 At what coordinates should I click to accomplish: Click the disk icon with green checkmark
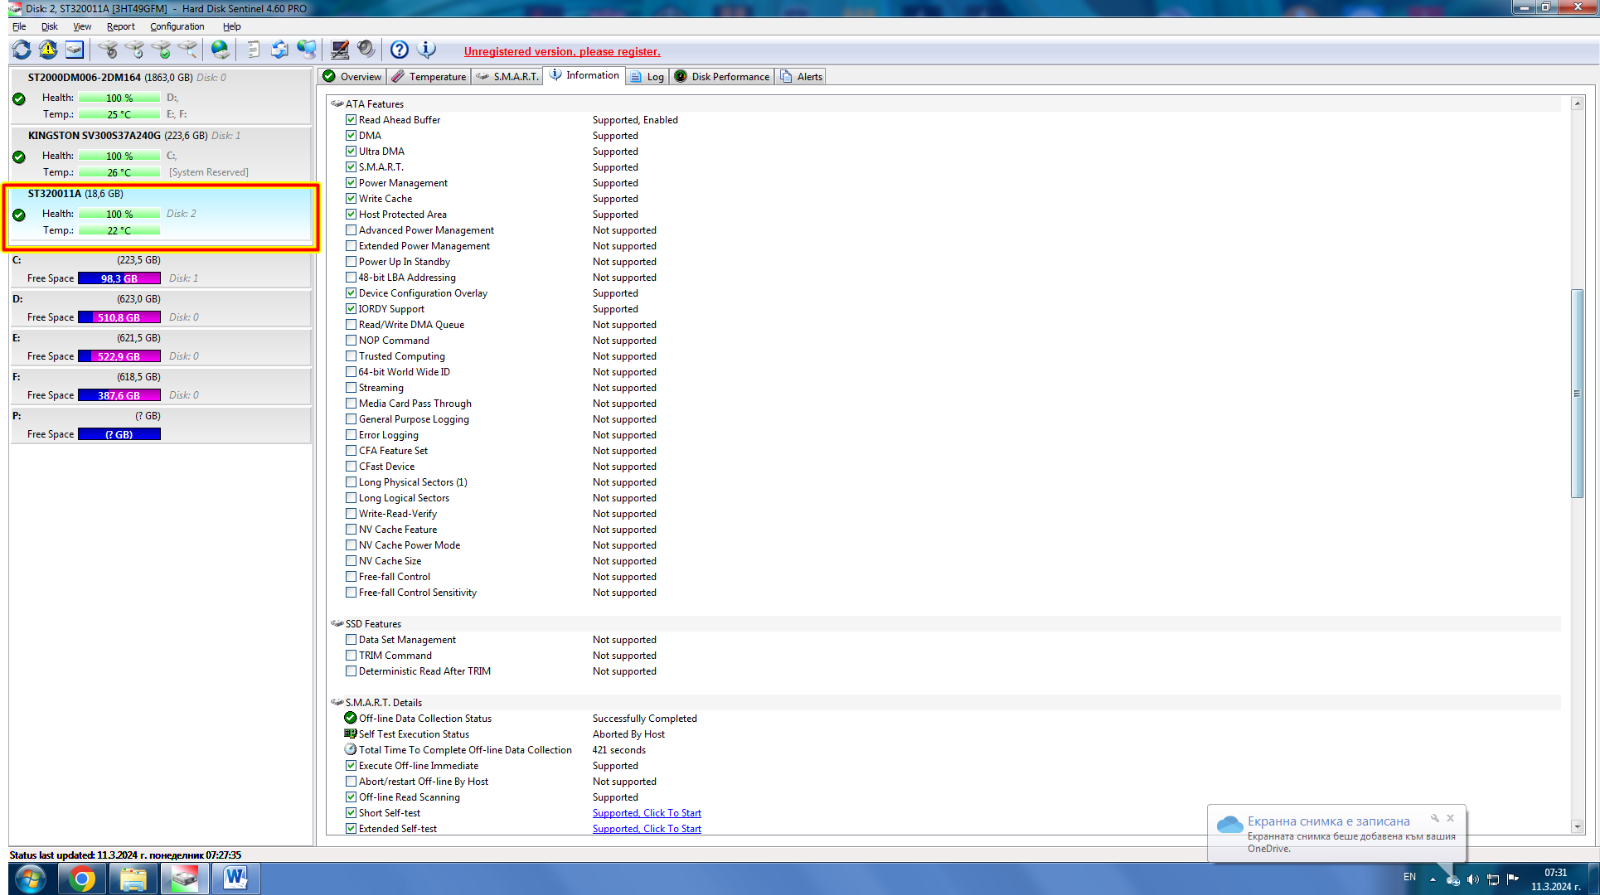click(x=161, y=50)
